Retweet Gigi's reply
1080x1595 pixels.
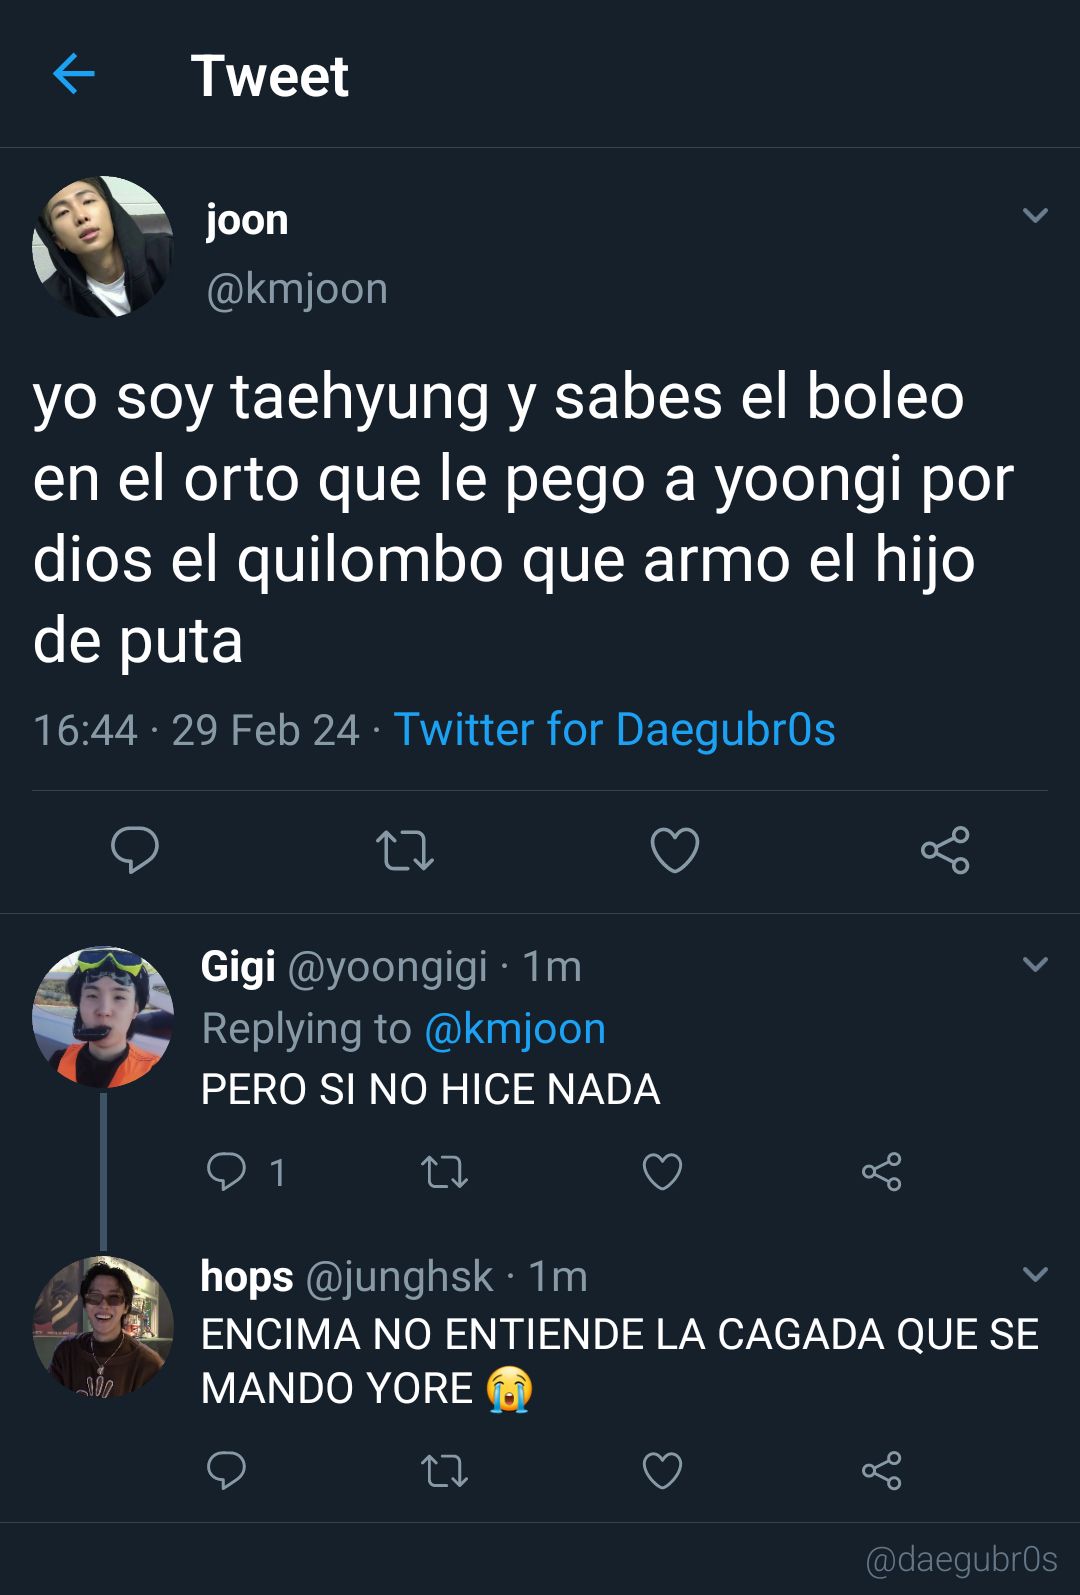click(445, 1172)
